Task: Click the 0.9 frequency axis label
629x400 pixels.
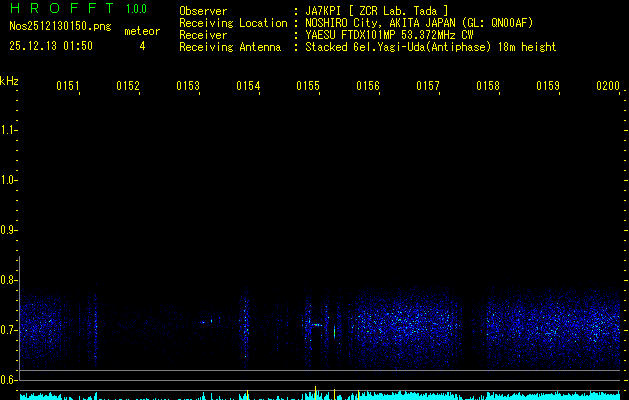Action: pos(9,230)
